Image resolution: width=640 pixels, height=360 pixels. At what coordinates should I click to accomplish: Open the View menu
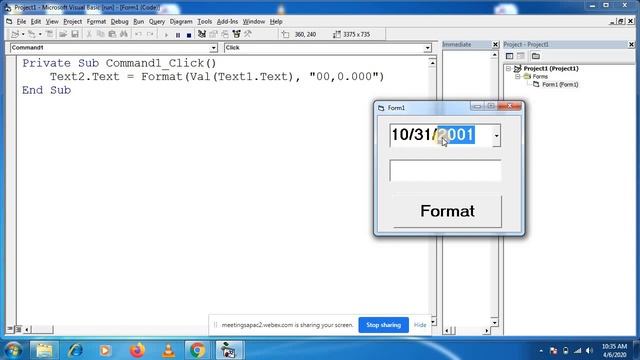(52, 22)
